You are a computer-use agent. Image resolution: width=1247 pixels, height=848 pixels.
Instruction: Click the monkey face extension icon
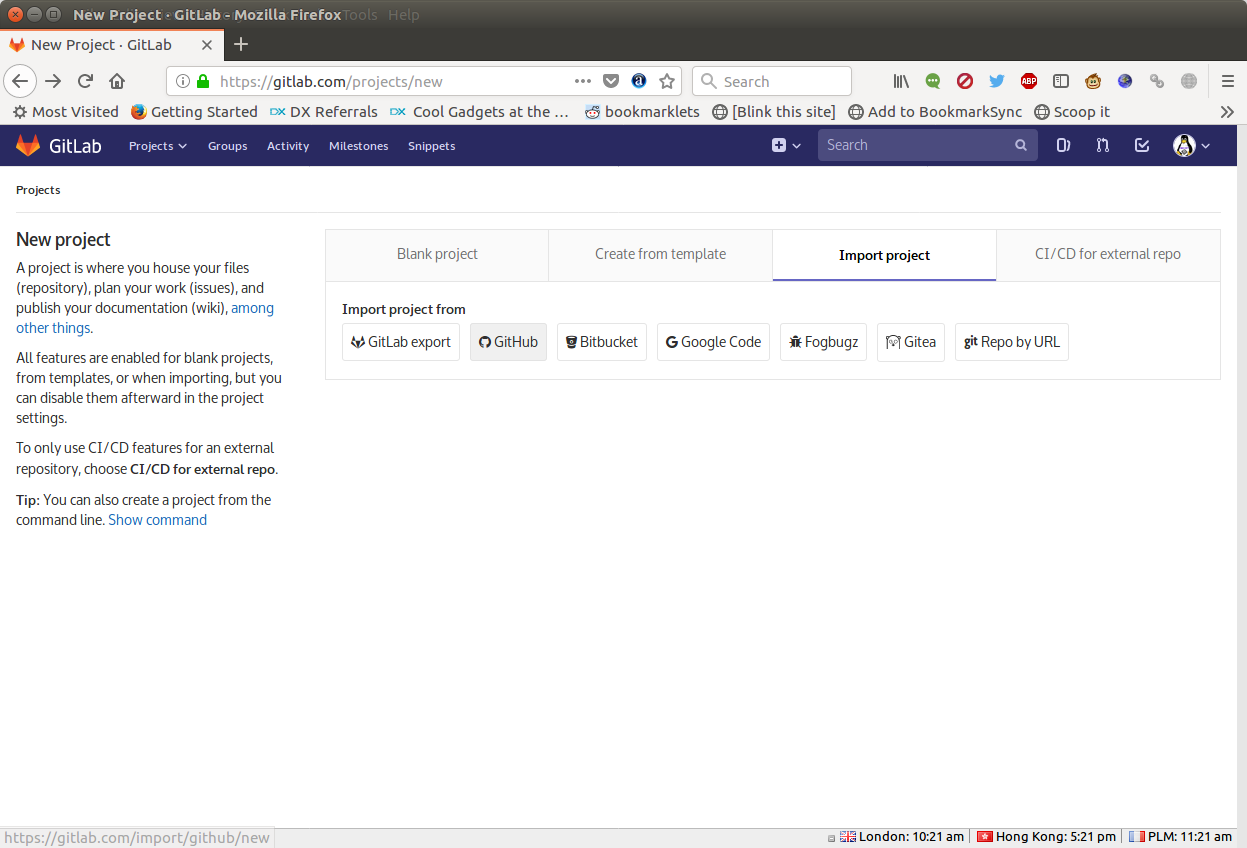click(x=1093, y=81)
